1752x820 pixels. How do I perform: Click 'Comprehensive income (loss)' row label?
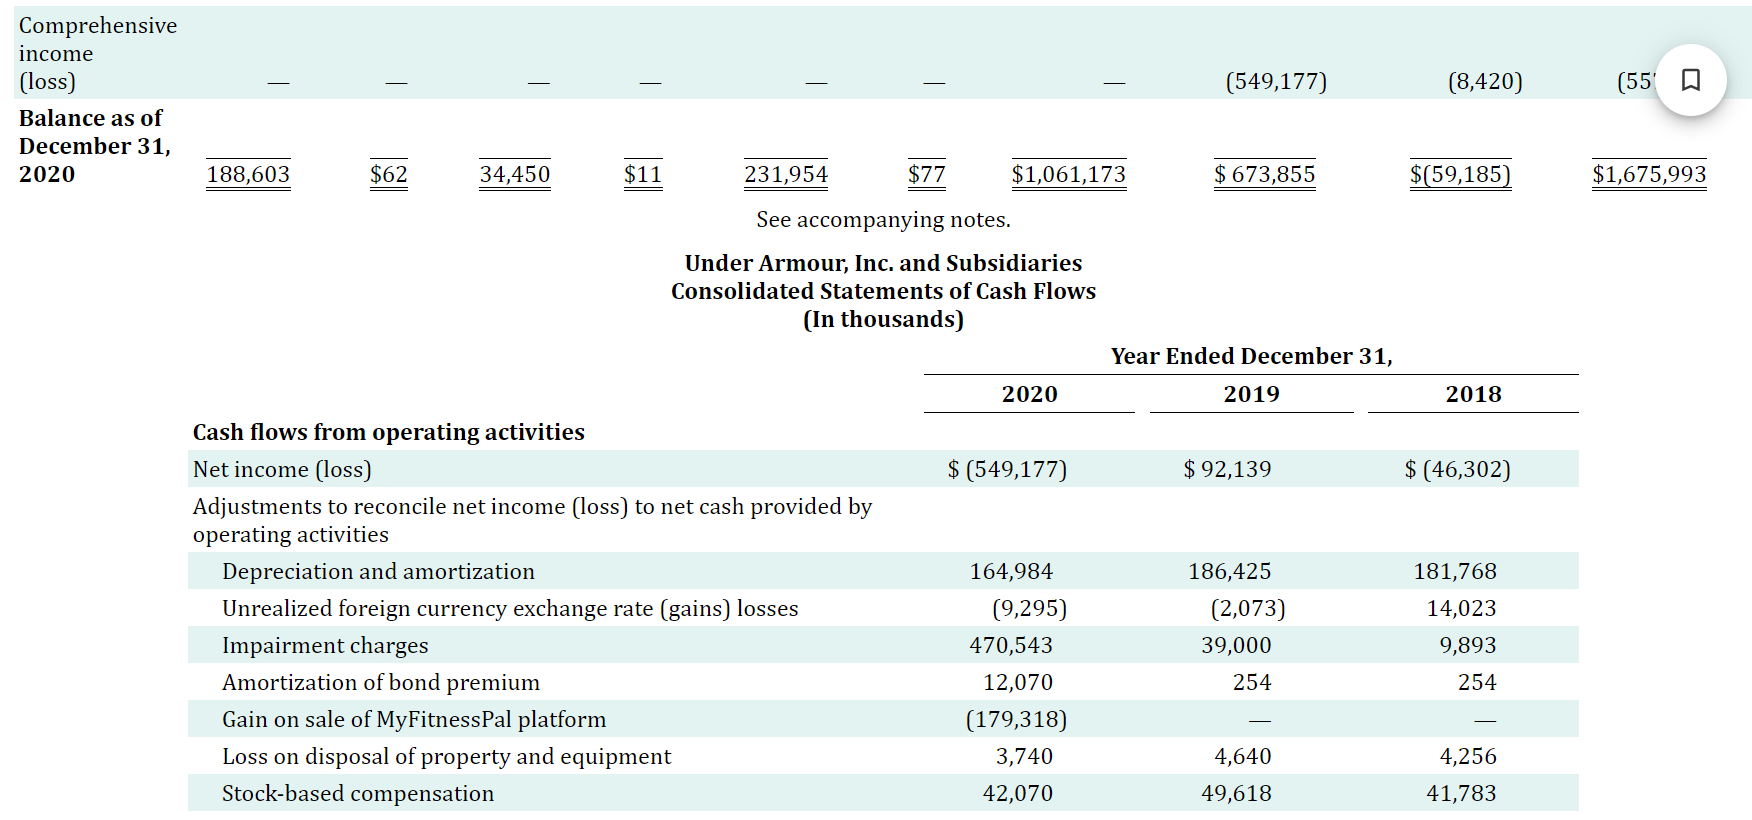(98, 53)
